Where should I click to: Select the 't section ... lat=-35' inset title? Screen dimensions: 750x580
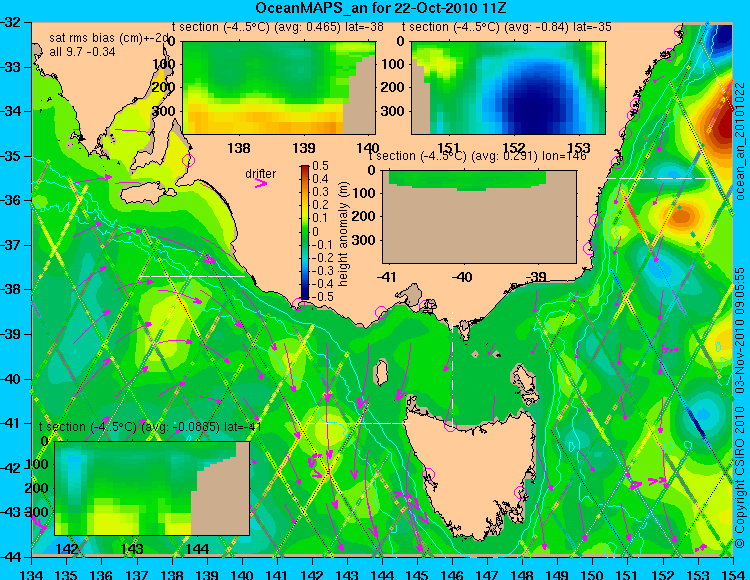pyautogui.click(x=507, y=27)
